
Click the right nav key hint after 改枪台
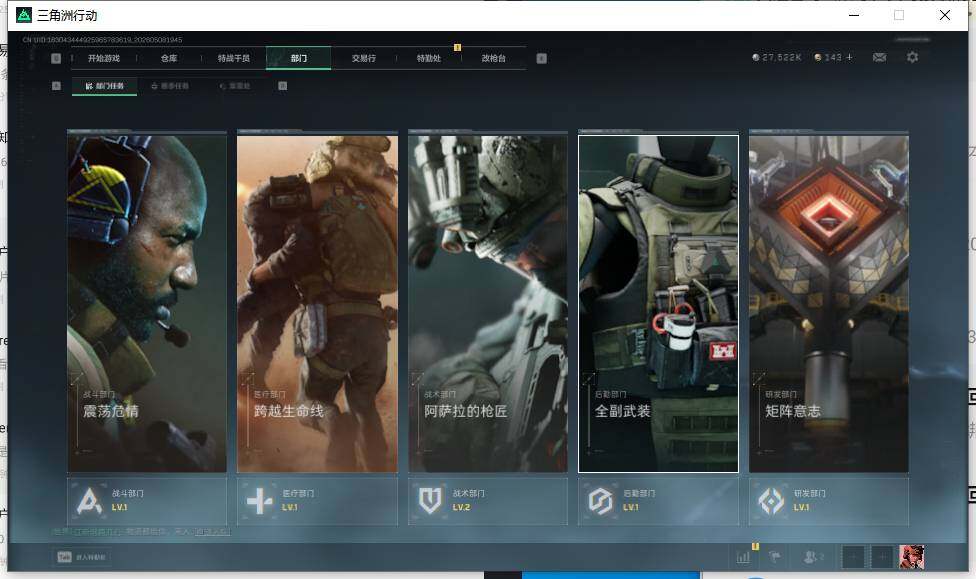coord(542,58)
